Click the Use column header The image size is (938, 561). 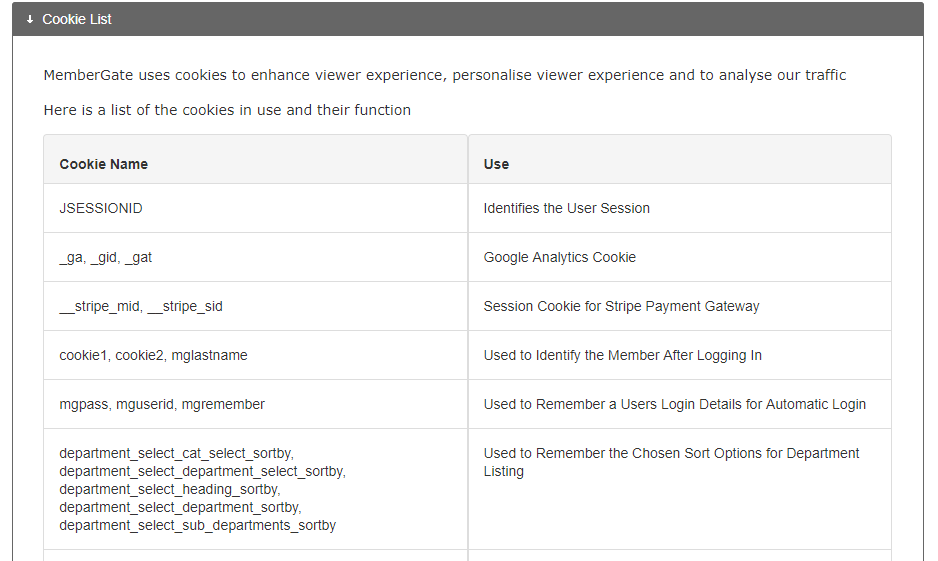pyautogui.click(x=496, y=164)
